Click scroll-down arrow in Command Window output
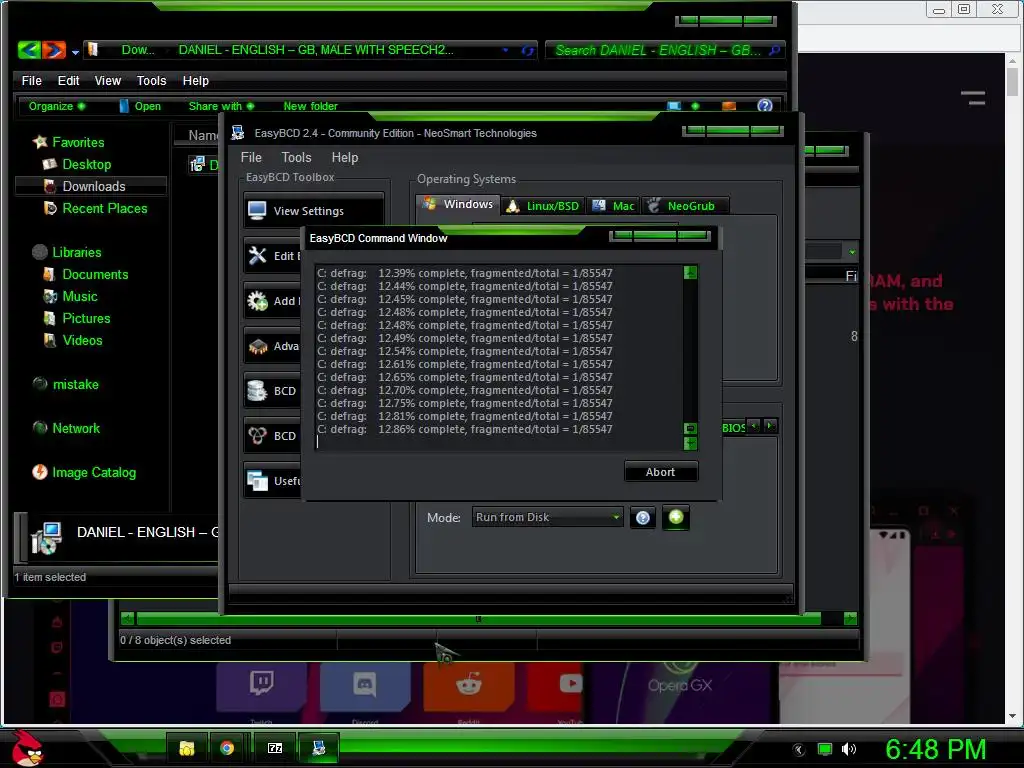The height and width of the screenshot is (768, 1024). pyautogui.click(x=690, y=443)
